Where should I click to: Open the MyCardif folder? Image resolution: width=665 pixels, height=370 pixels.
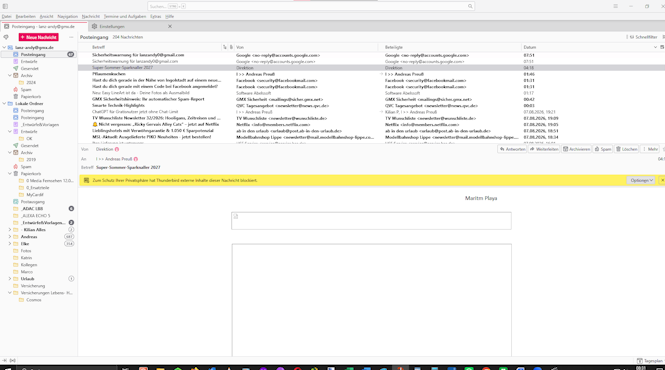point(35,195)
